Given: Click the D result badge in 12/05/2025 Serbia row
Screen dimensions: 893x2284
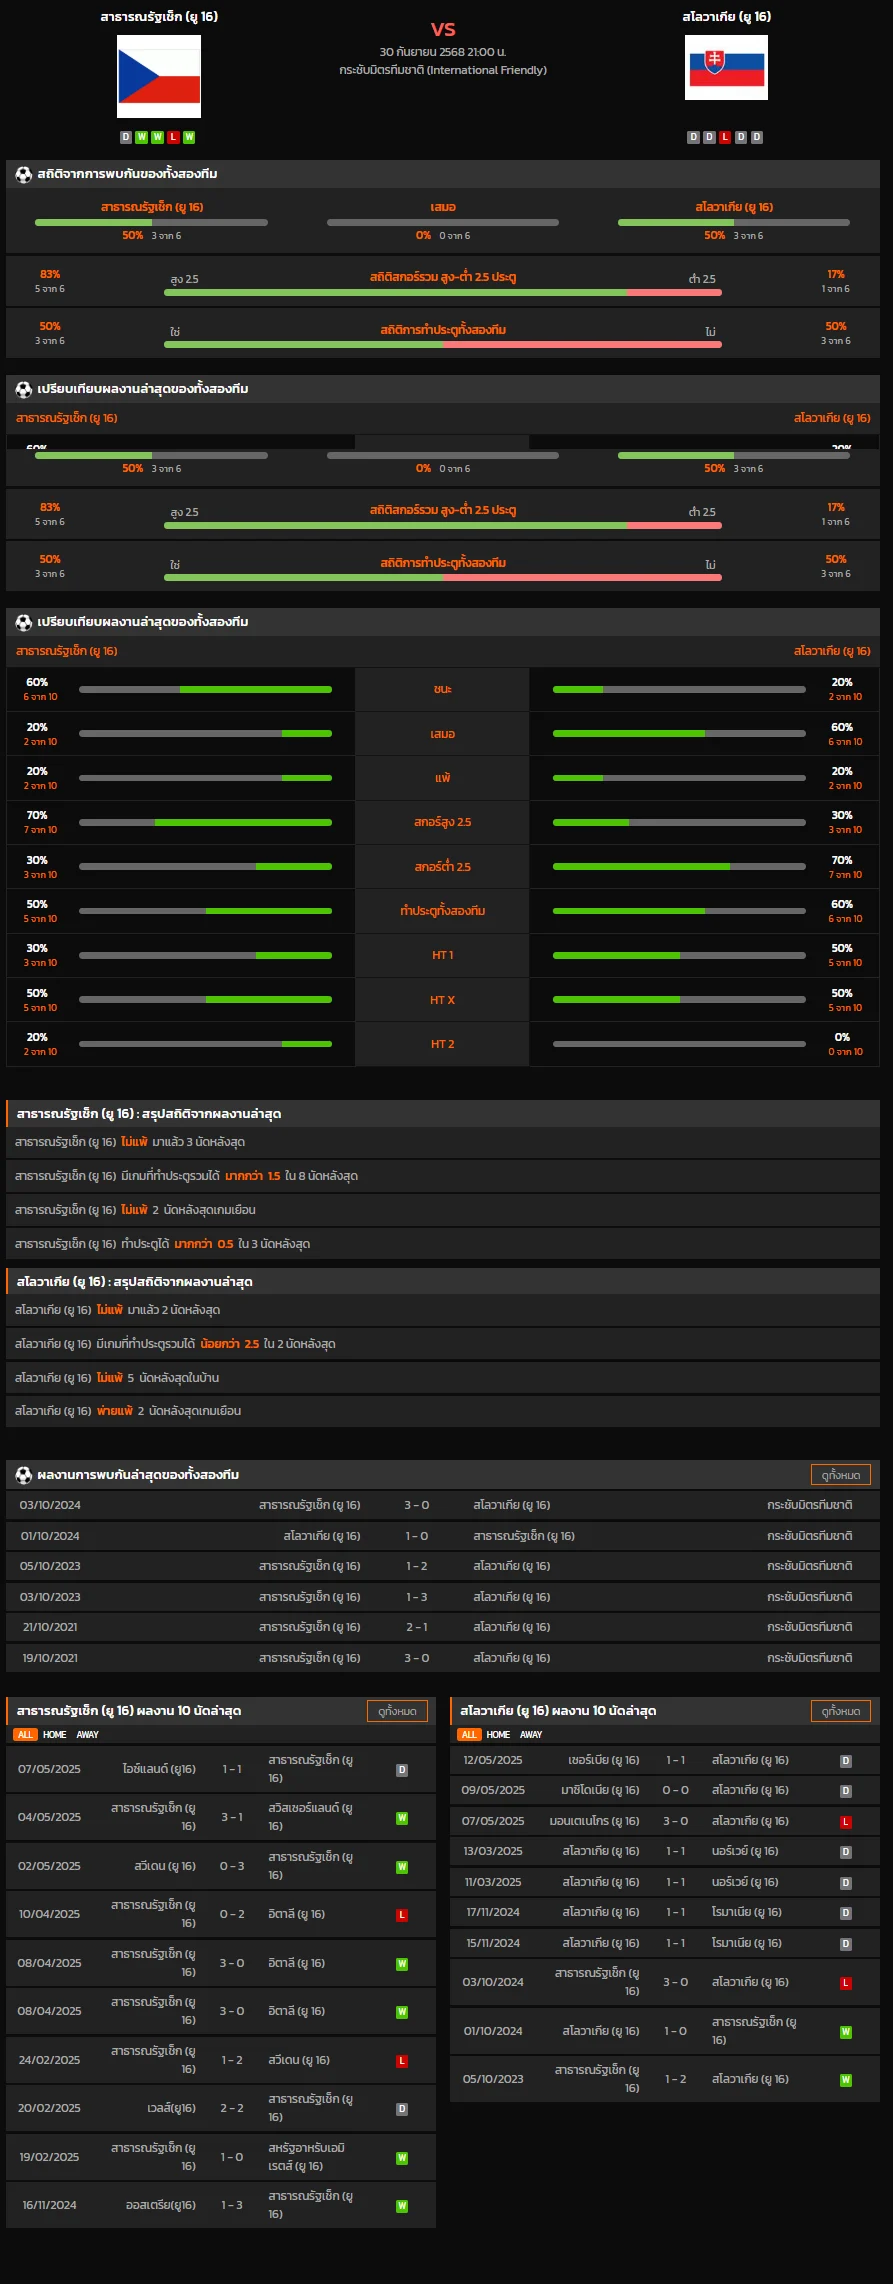Looking at the screenshot, I should [845, 1761].
